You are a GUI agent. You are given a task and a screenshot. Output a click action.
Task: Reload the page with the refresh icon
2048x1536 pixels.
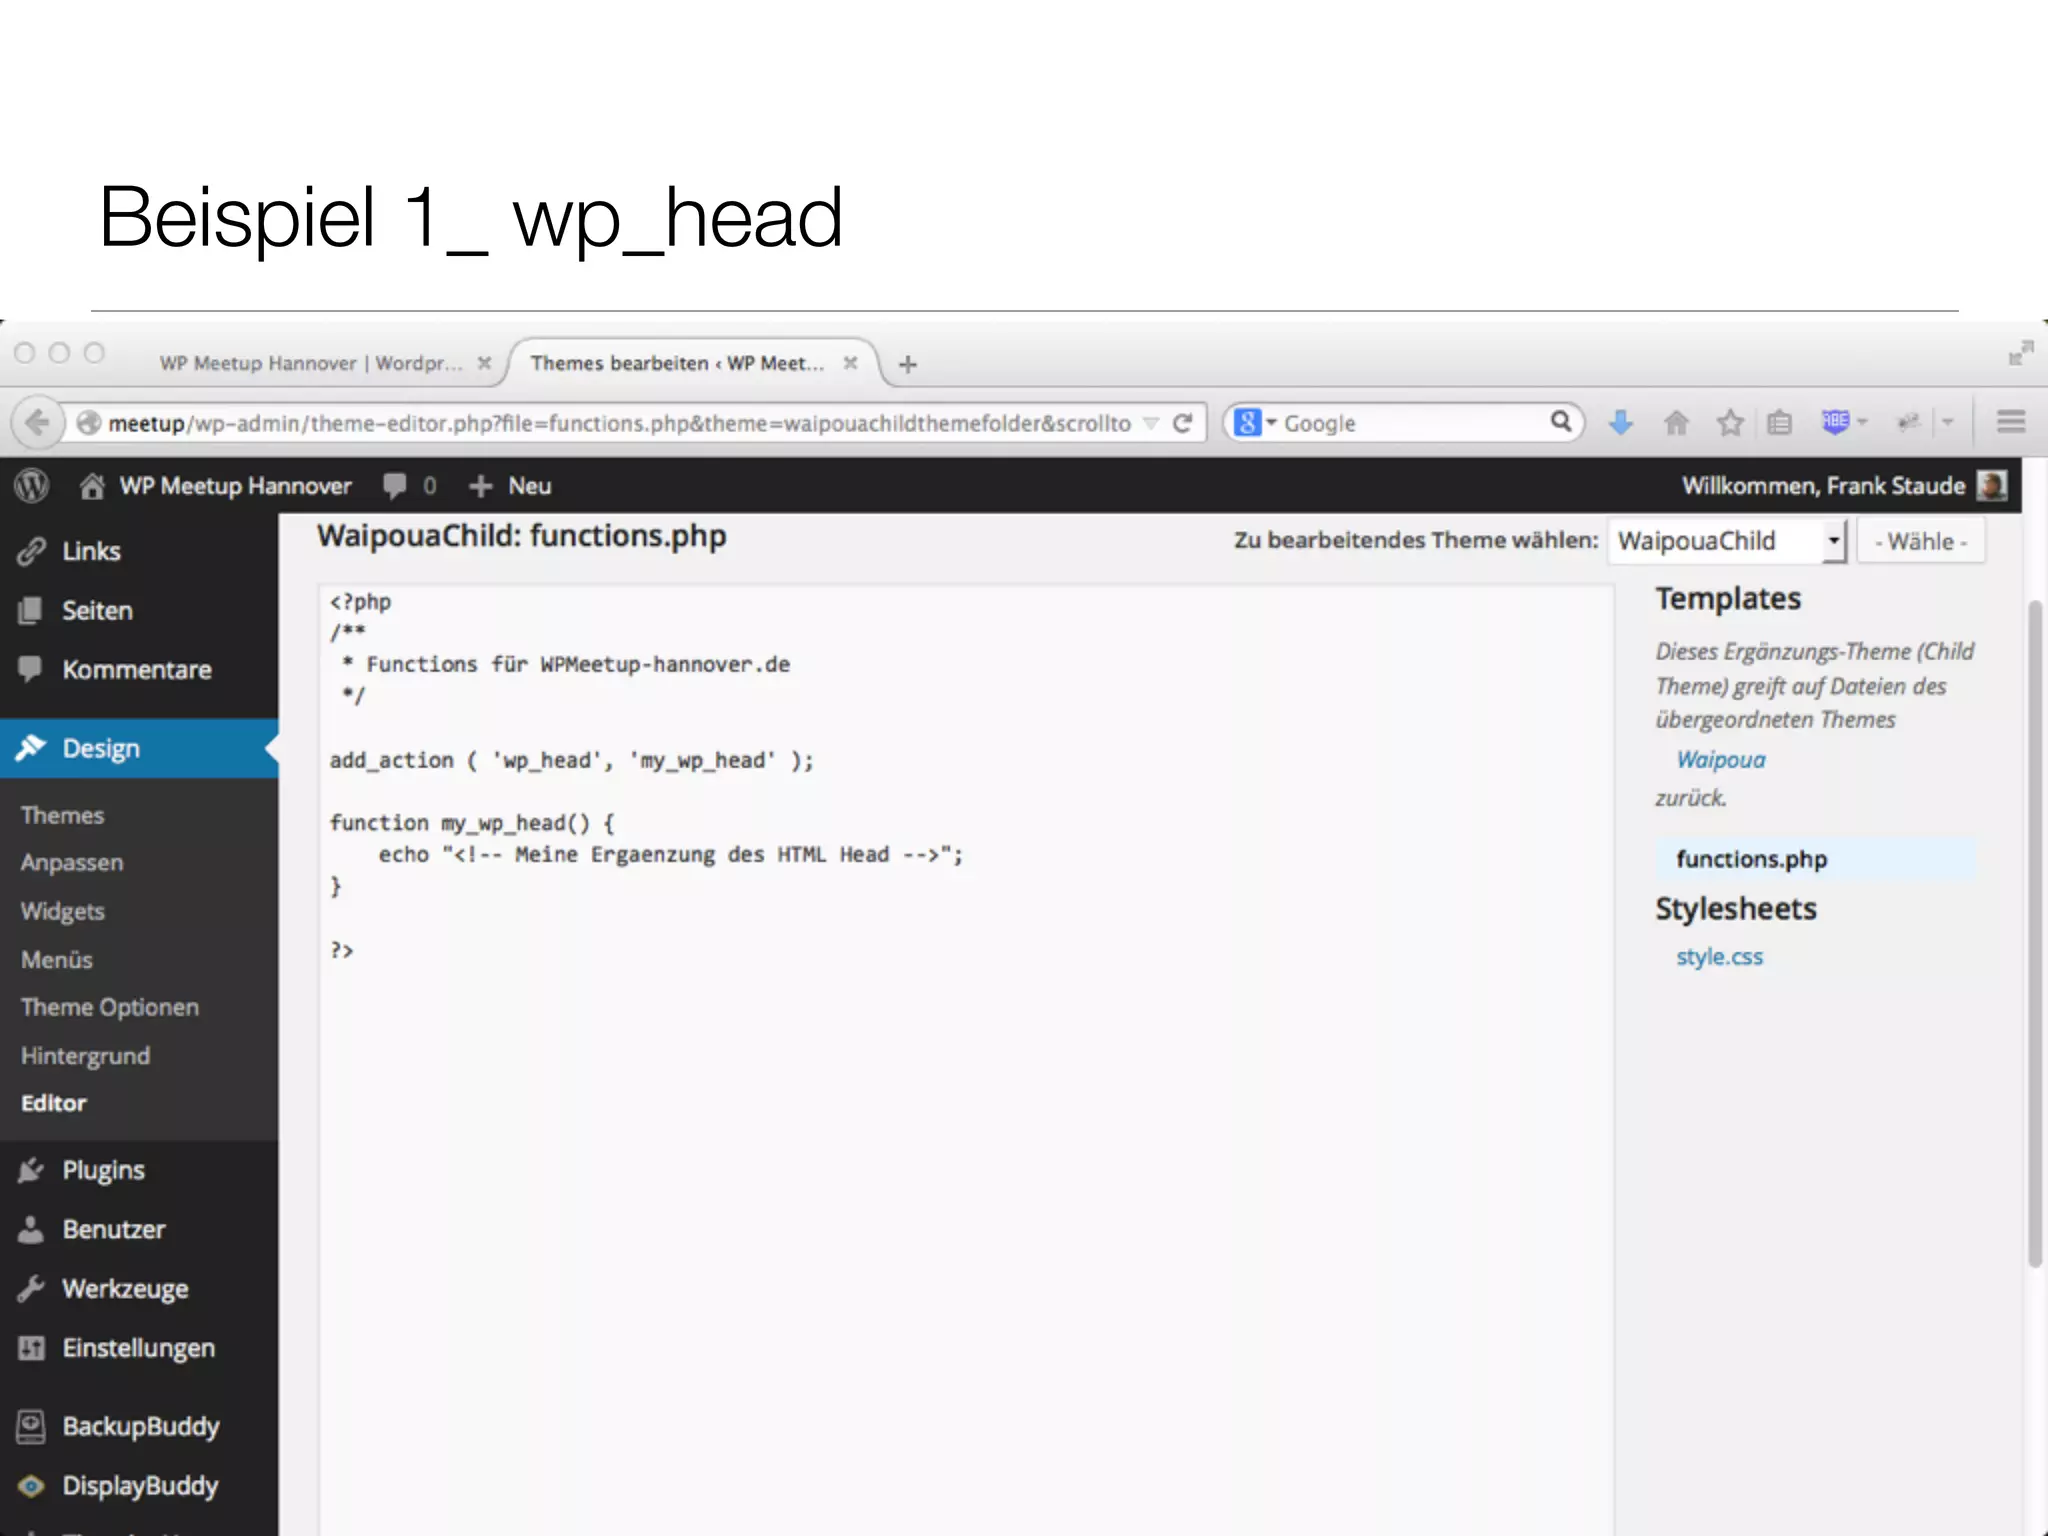(x=1182, y=423)
